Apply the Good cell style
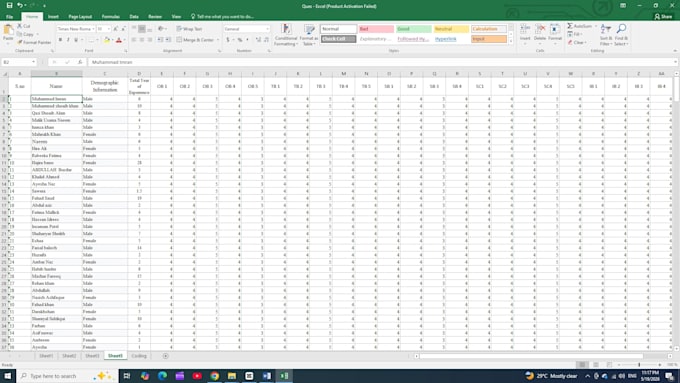Screen dimensions: 680x383 point(413,29)
